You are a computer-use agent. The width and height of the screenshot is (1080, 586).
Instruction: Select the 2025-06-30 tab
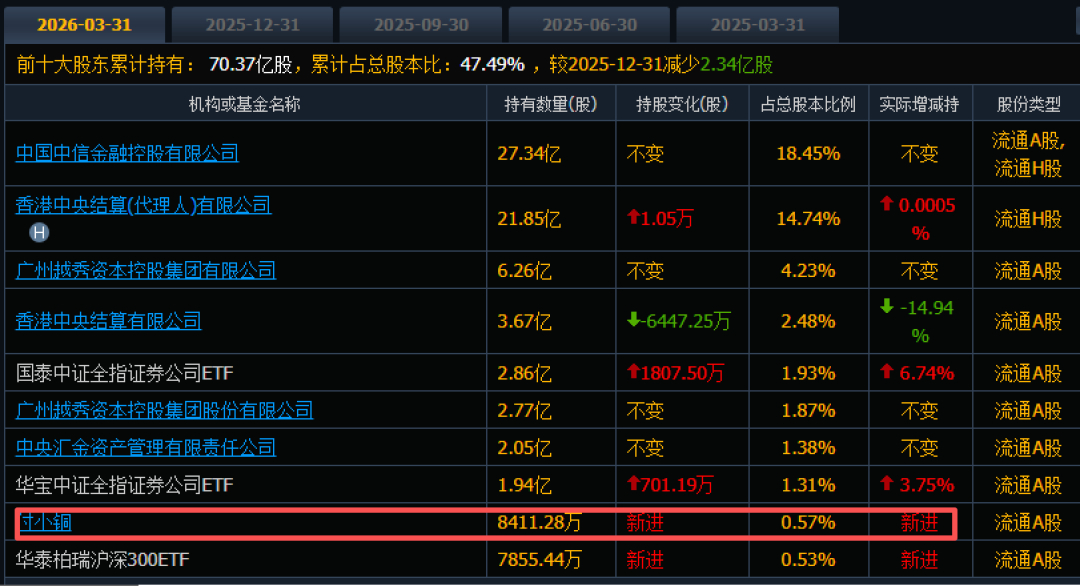coord(589,25)
